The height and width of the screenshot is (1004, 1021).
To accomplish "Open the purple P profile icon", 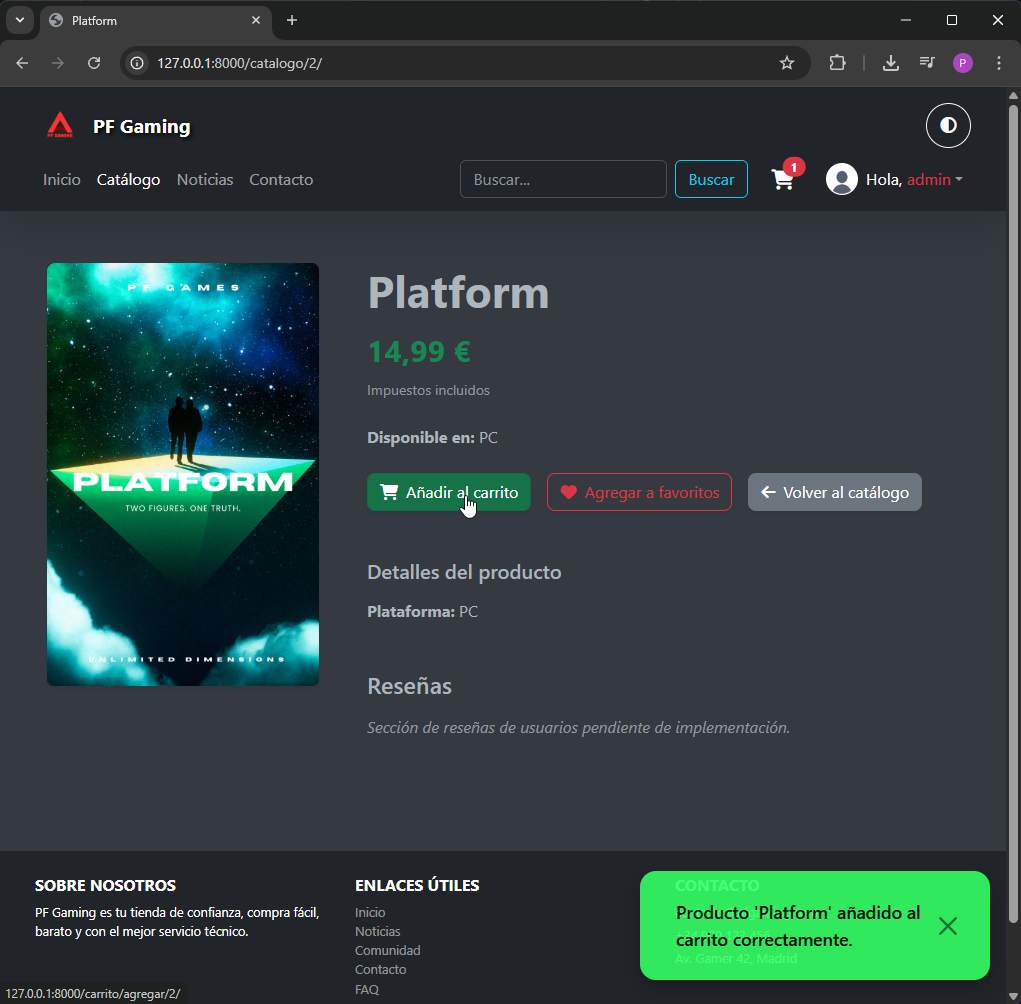I will (x=962, y=63).
